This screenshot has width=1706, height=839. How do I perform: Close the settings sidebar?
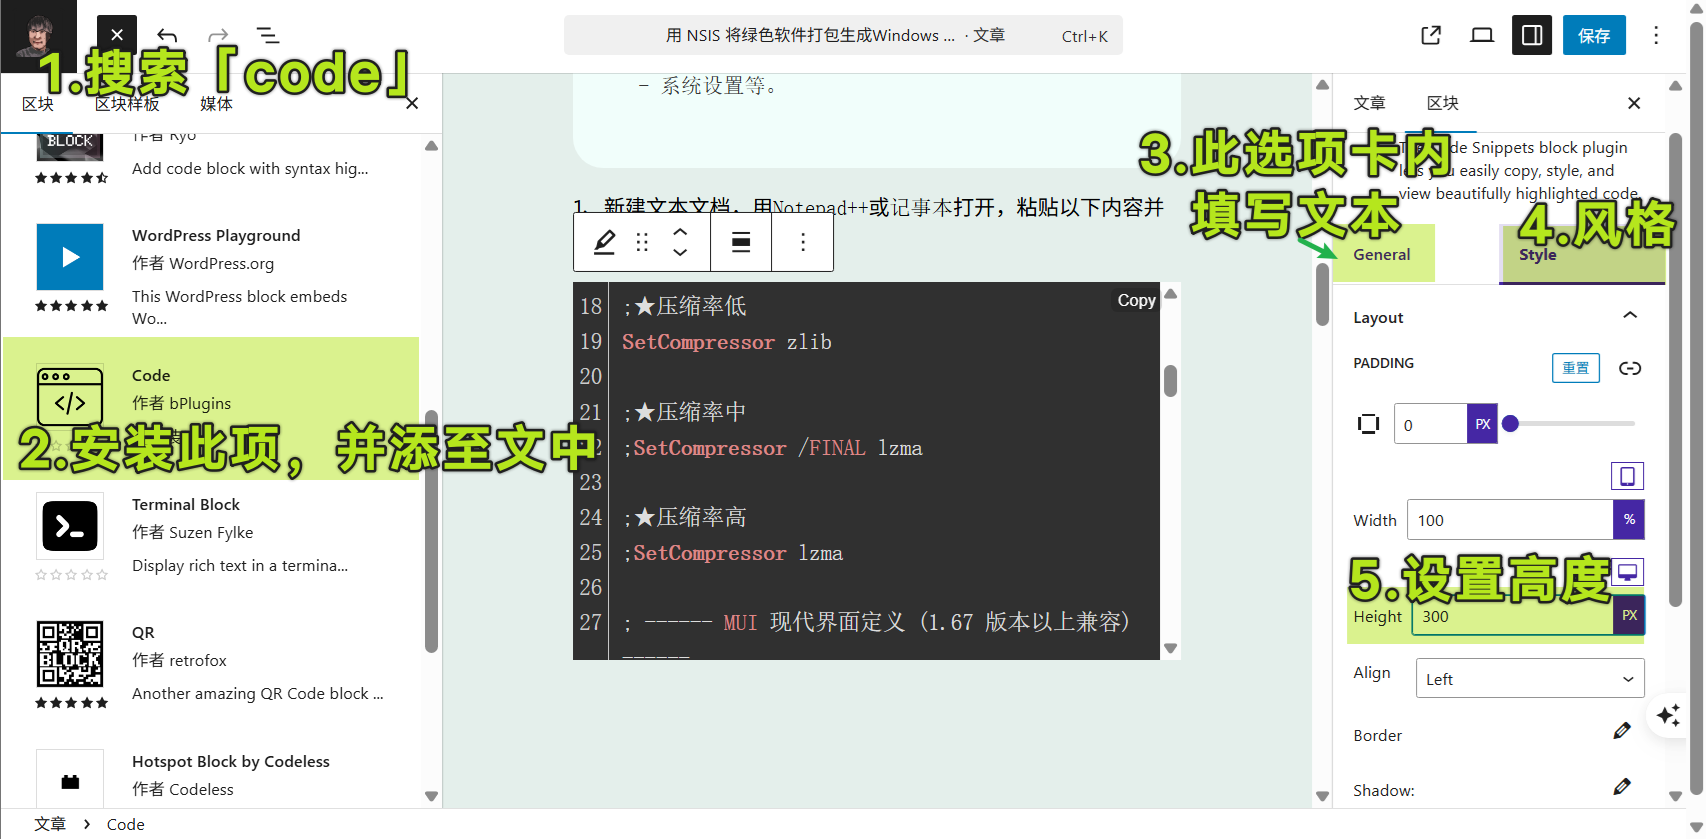[1634, 103]
